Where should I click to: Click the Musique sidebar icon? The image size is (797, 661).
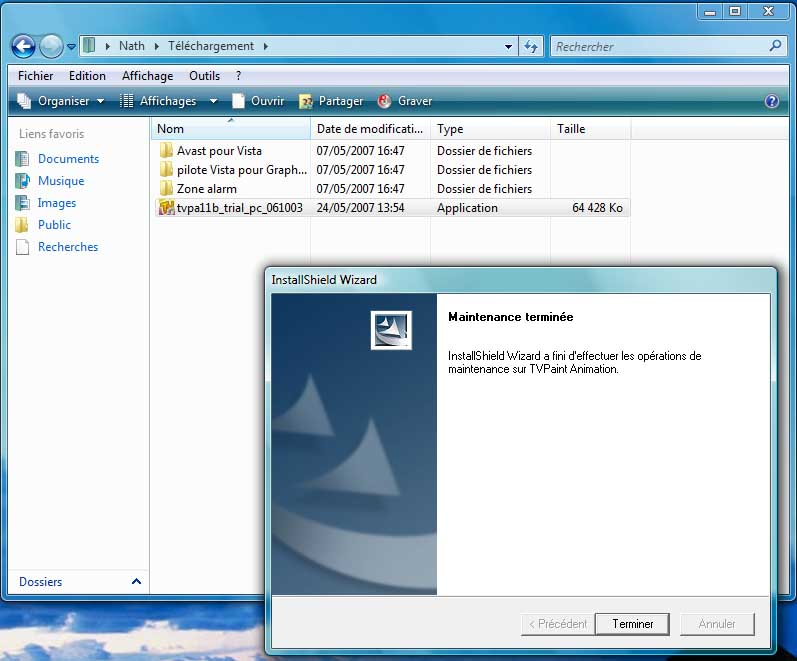(x=22, y=181)
